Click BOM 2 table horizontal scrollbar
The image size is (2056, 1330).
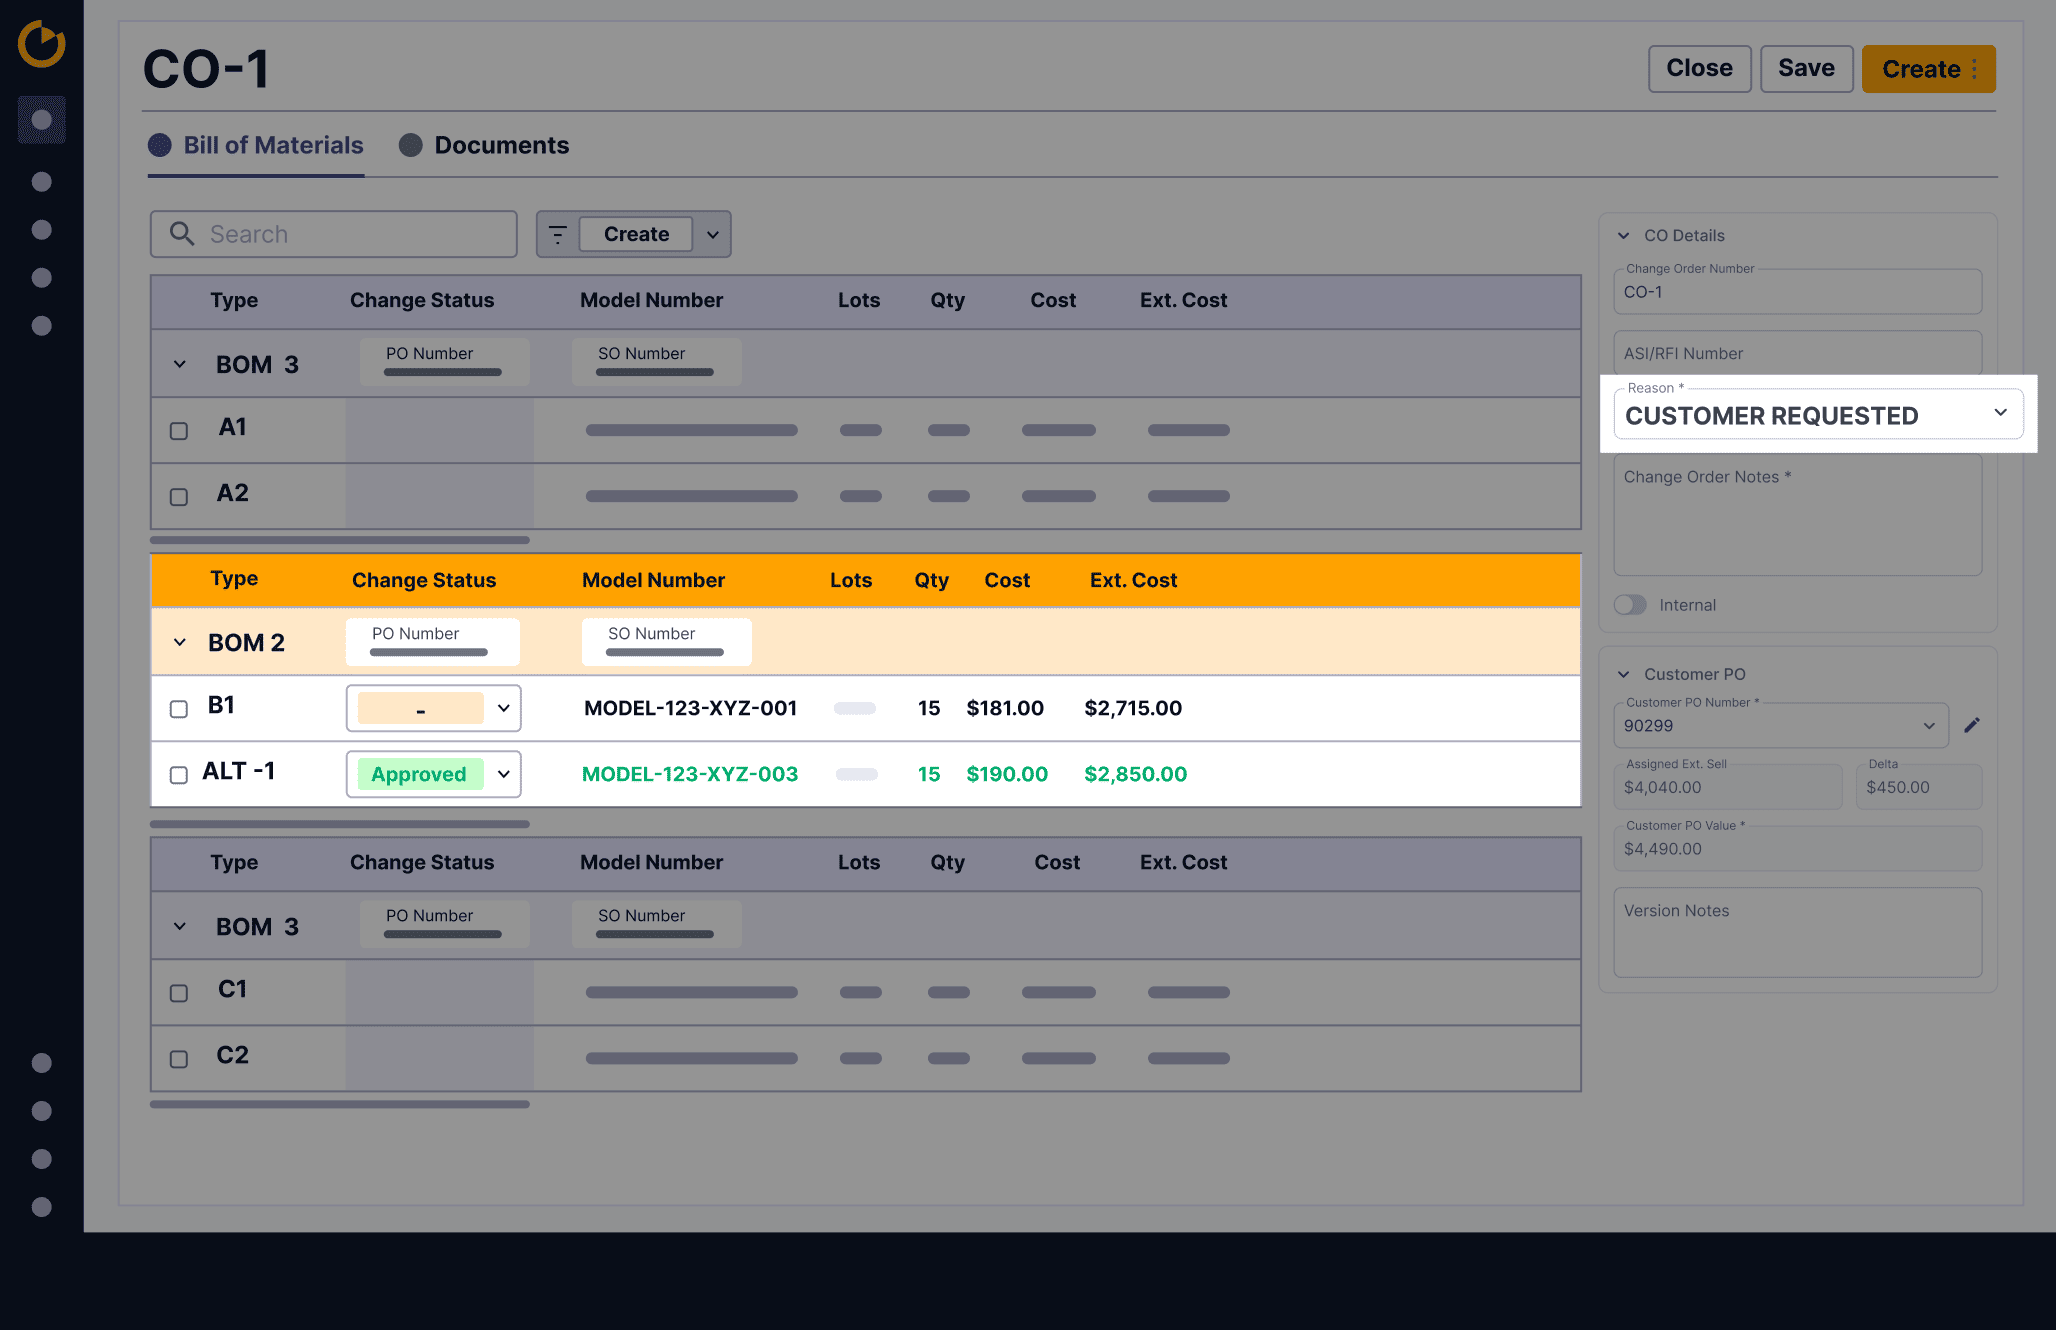(339, 824)
